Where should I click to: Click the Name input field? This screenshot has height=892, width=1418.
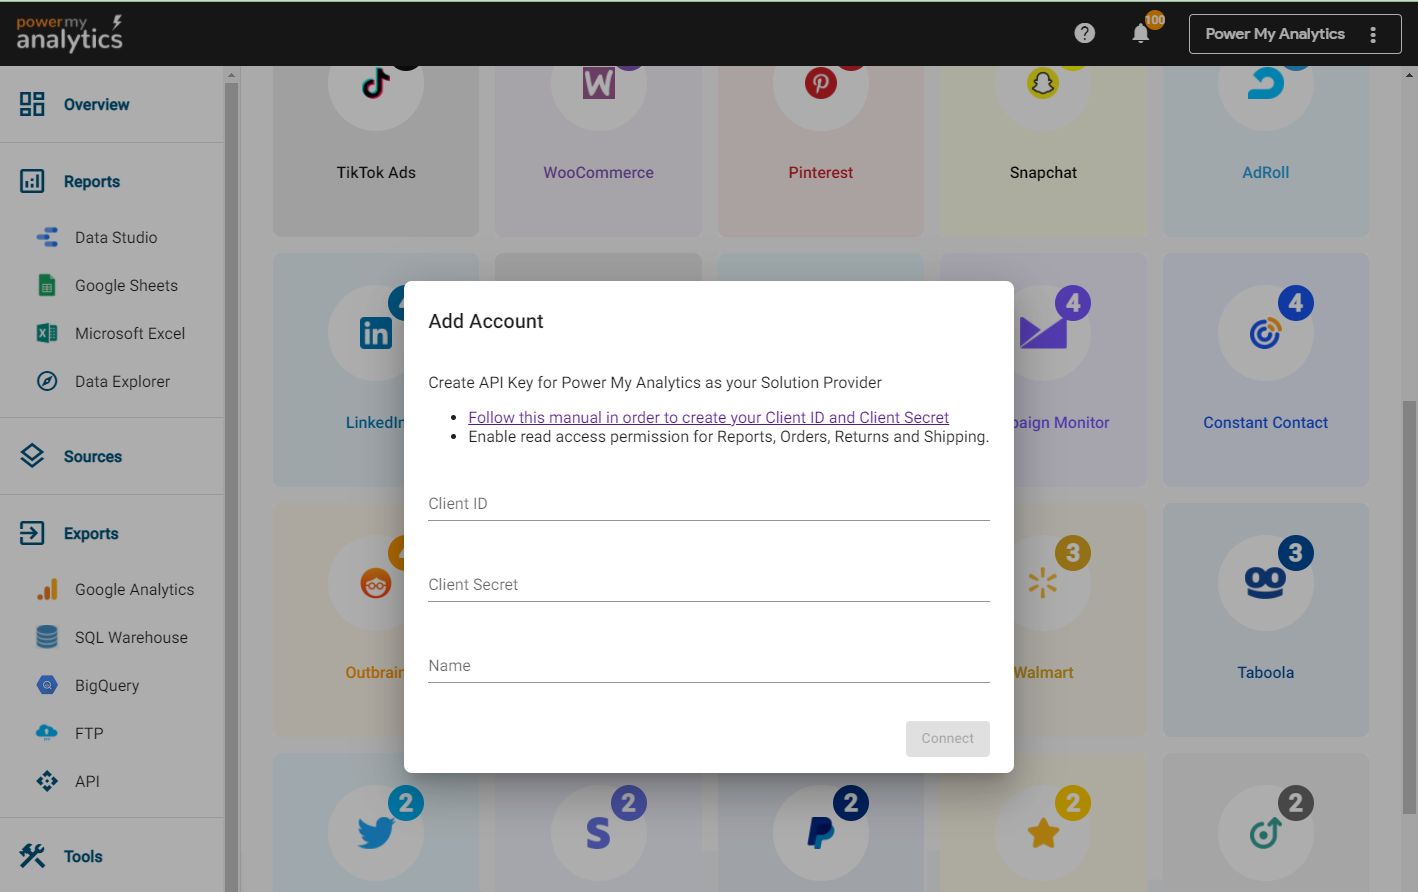[708, 666]
